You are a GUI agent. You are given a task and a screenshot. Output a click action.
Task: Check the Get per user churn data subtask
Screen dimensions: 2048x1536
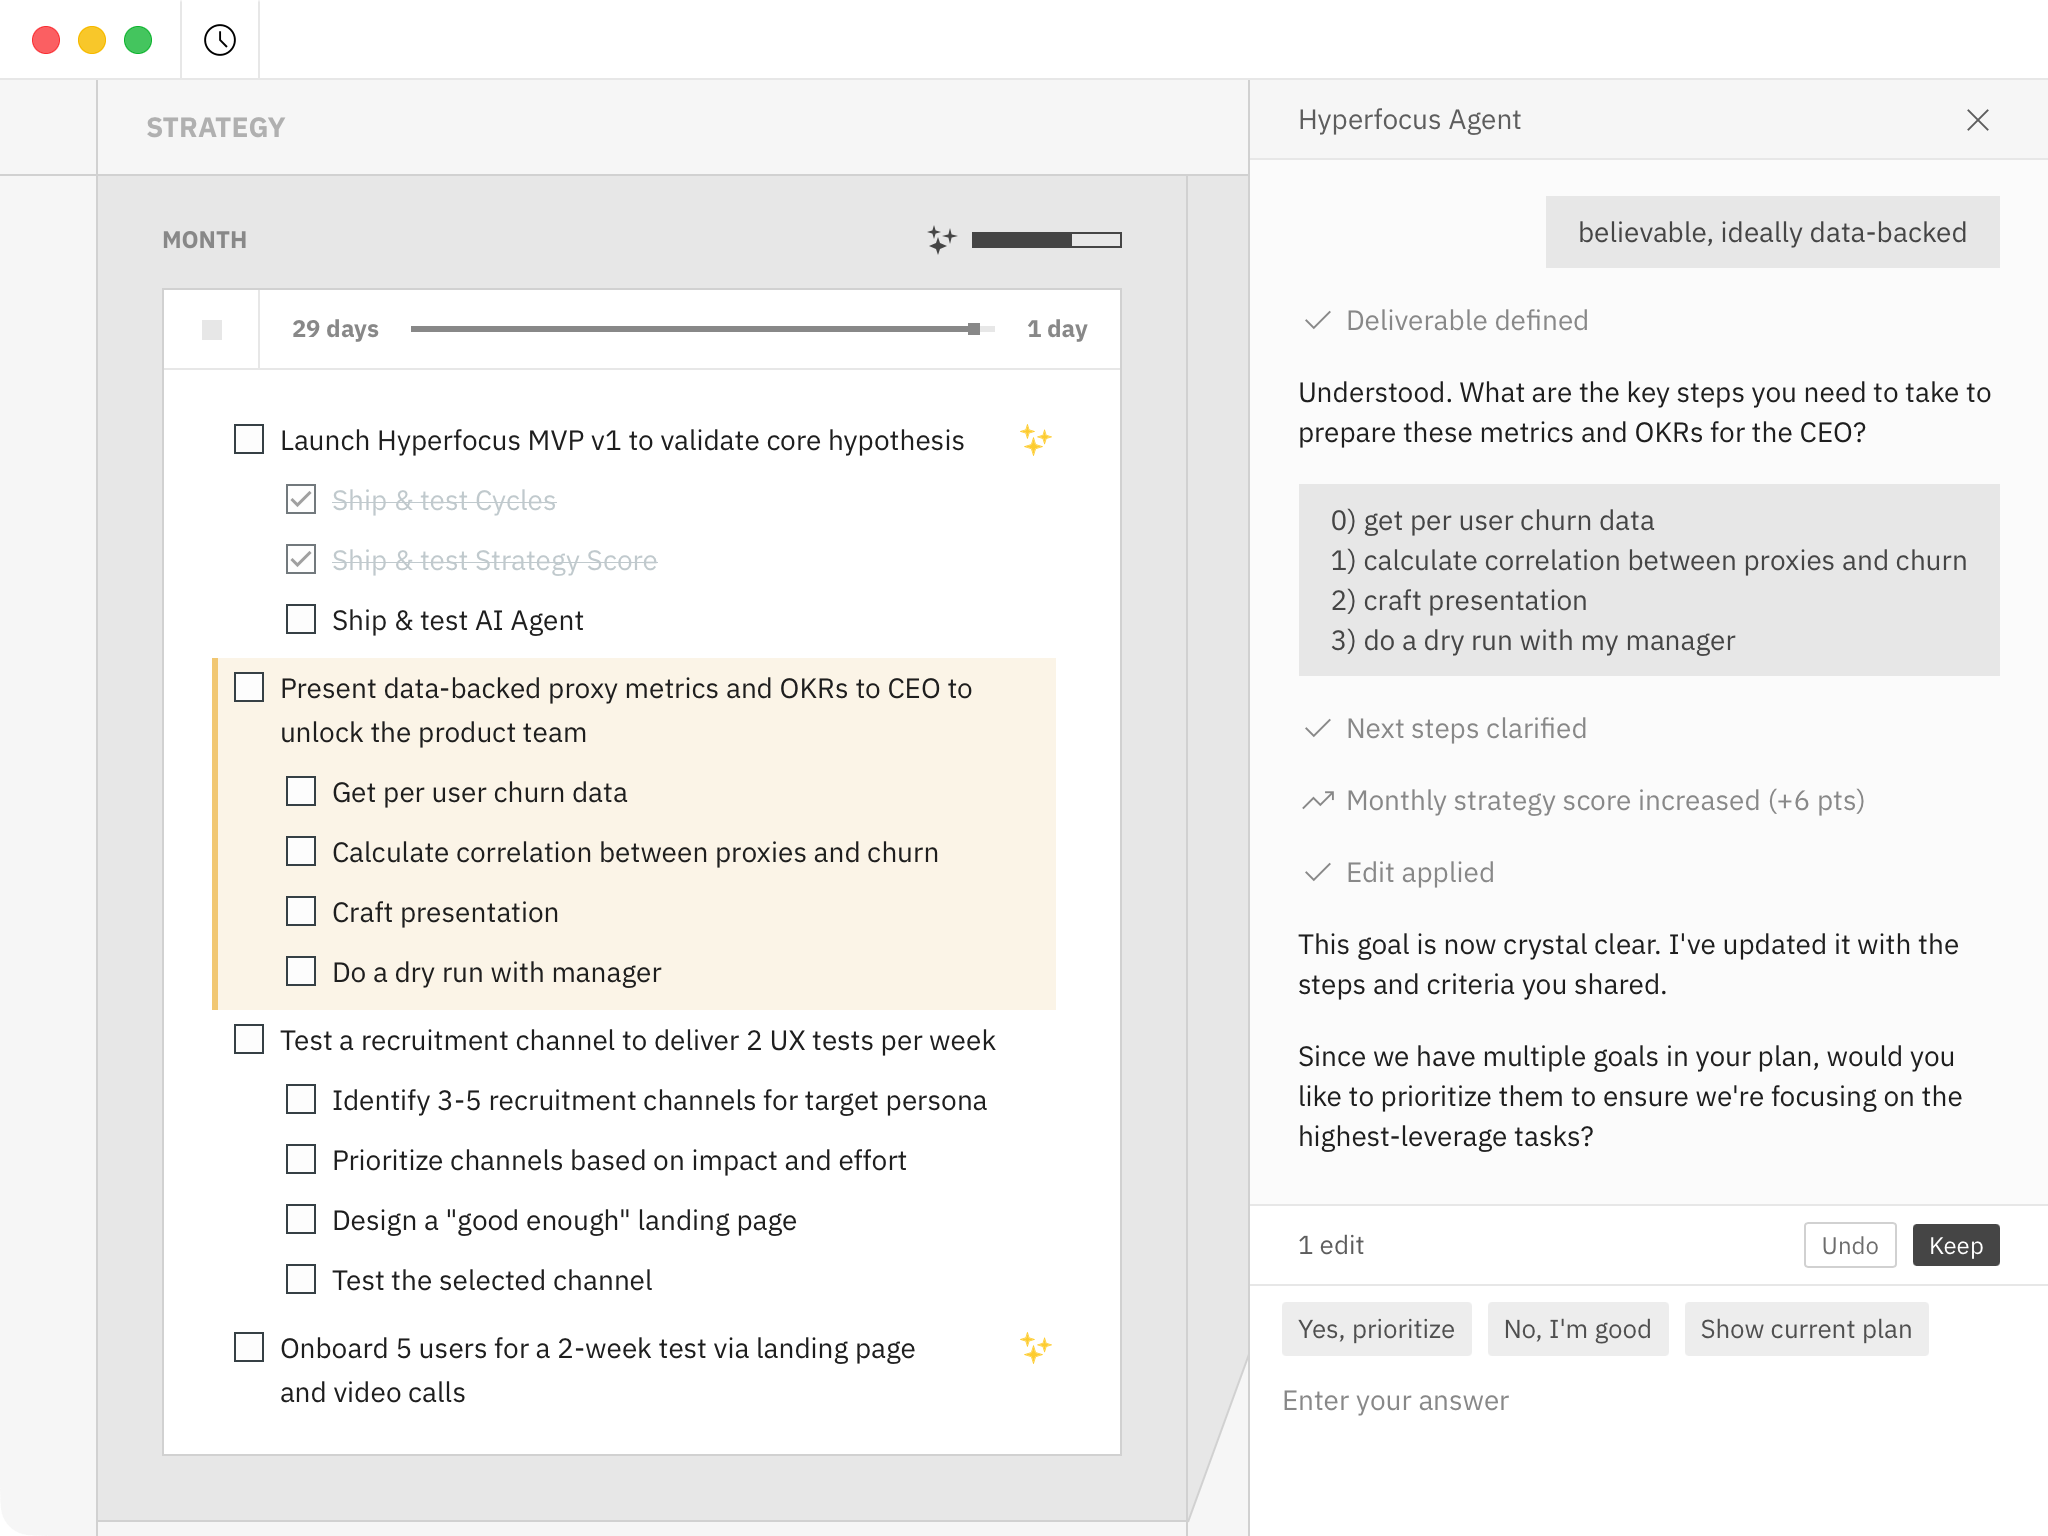300,791
